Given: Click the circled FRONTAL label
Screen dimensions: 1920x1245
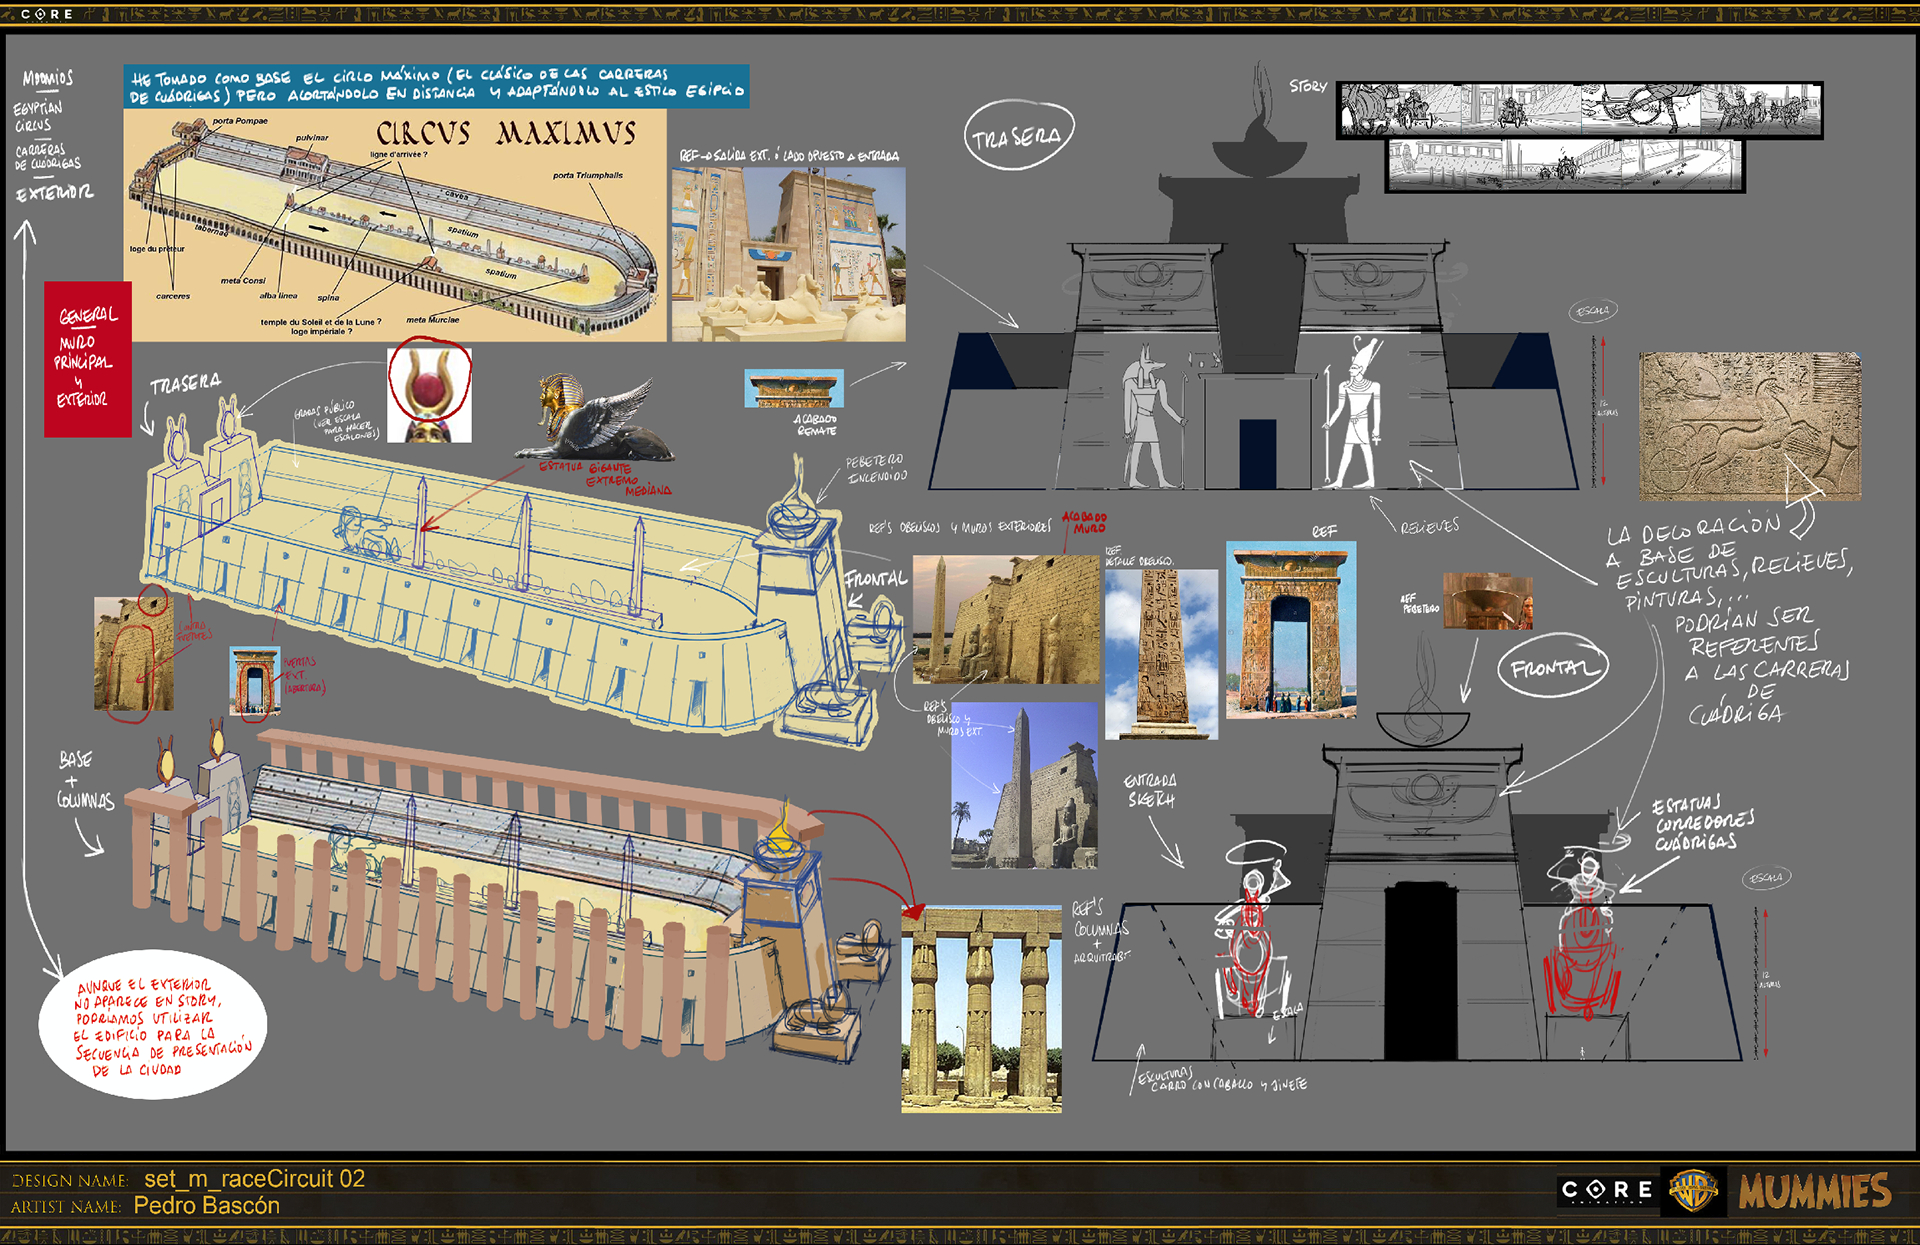Looking at the screenshot, I should click(1552, 666).
